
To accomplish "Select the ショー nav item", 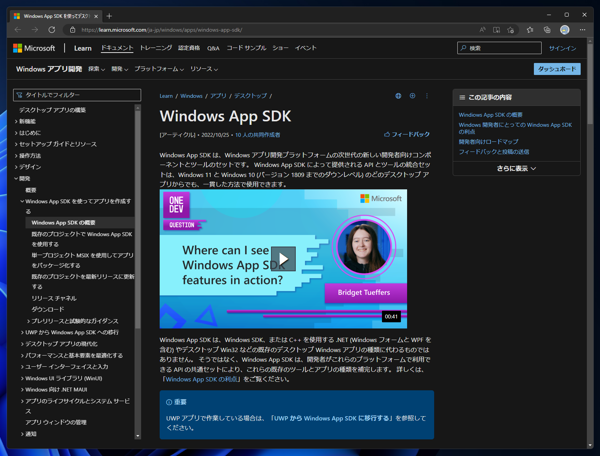I will pos(280,48).
